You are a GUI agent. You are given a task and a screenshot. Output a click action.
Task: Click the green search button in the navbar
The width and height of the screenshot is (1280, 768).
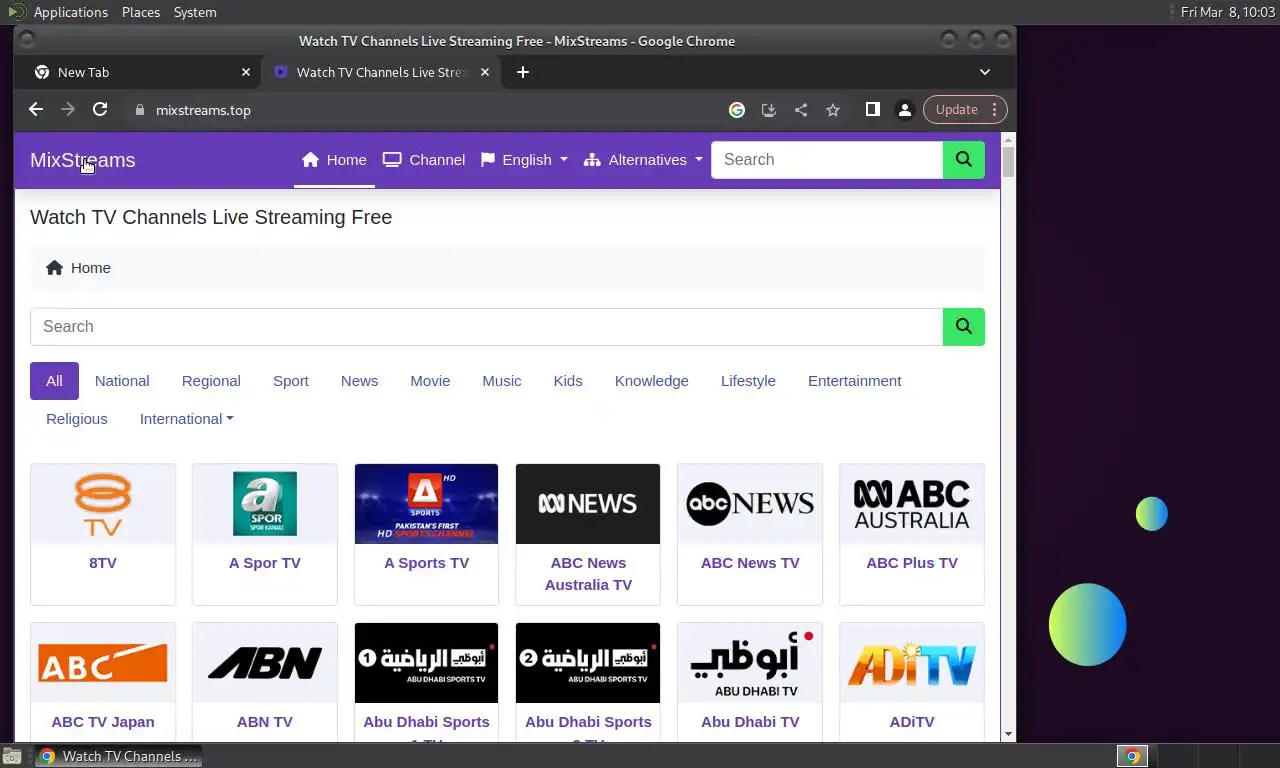[964, 160]
